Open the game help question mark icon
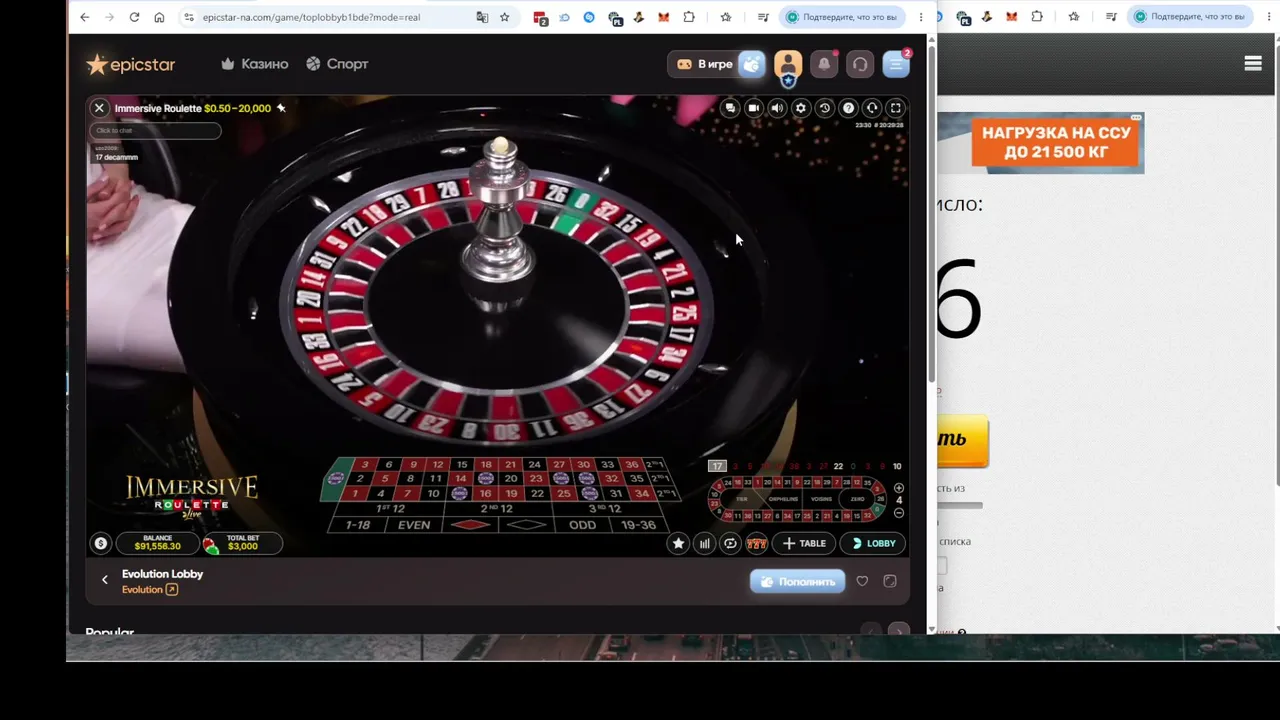1280x720 pixels. 849,108
